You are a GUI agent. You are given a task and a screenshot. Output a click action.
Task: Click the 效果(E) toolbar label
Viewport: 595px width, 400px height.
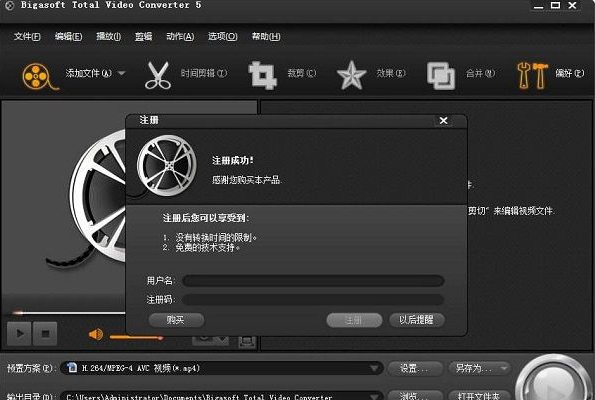(391, 73)
